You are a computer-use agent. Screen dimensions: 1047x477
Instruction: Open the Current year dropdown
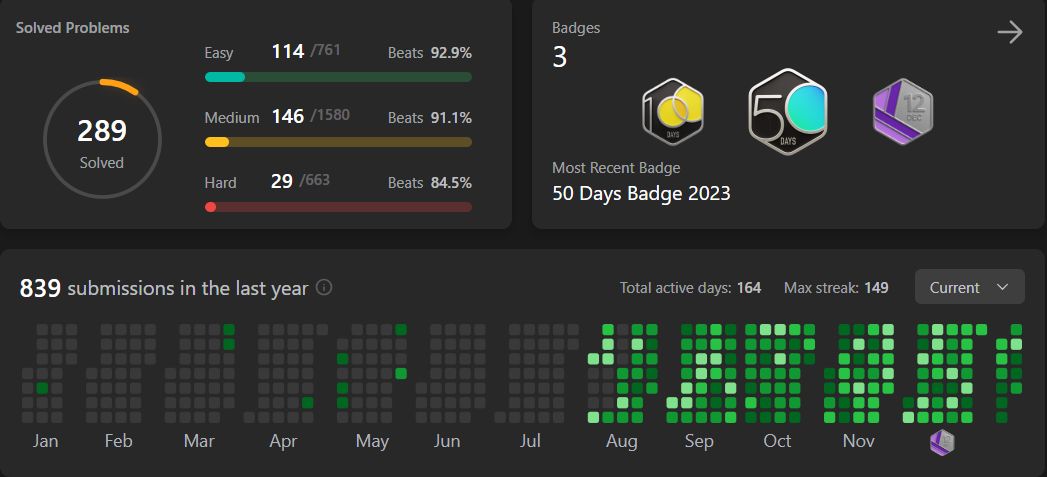click(969, 287)
